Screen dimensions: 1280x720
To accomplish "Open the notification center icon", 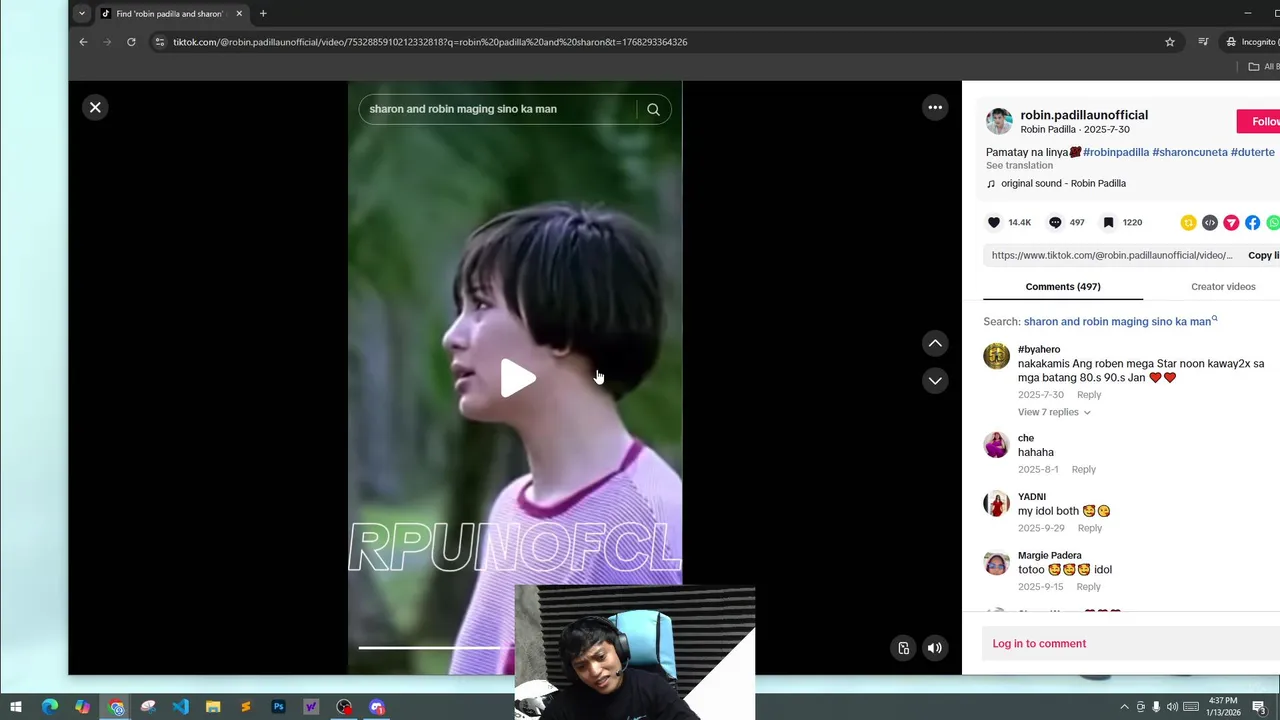I will (x=1260, y=708).
